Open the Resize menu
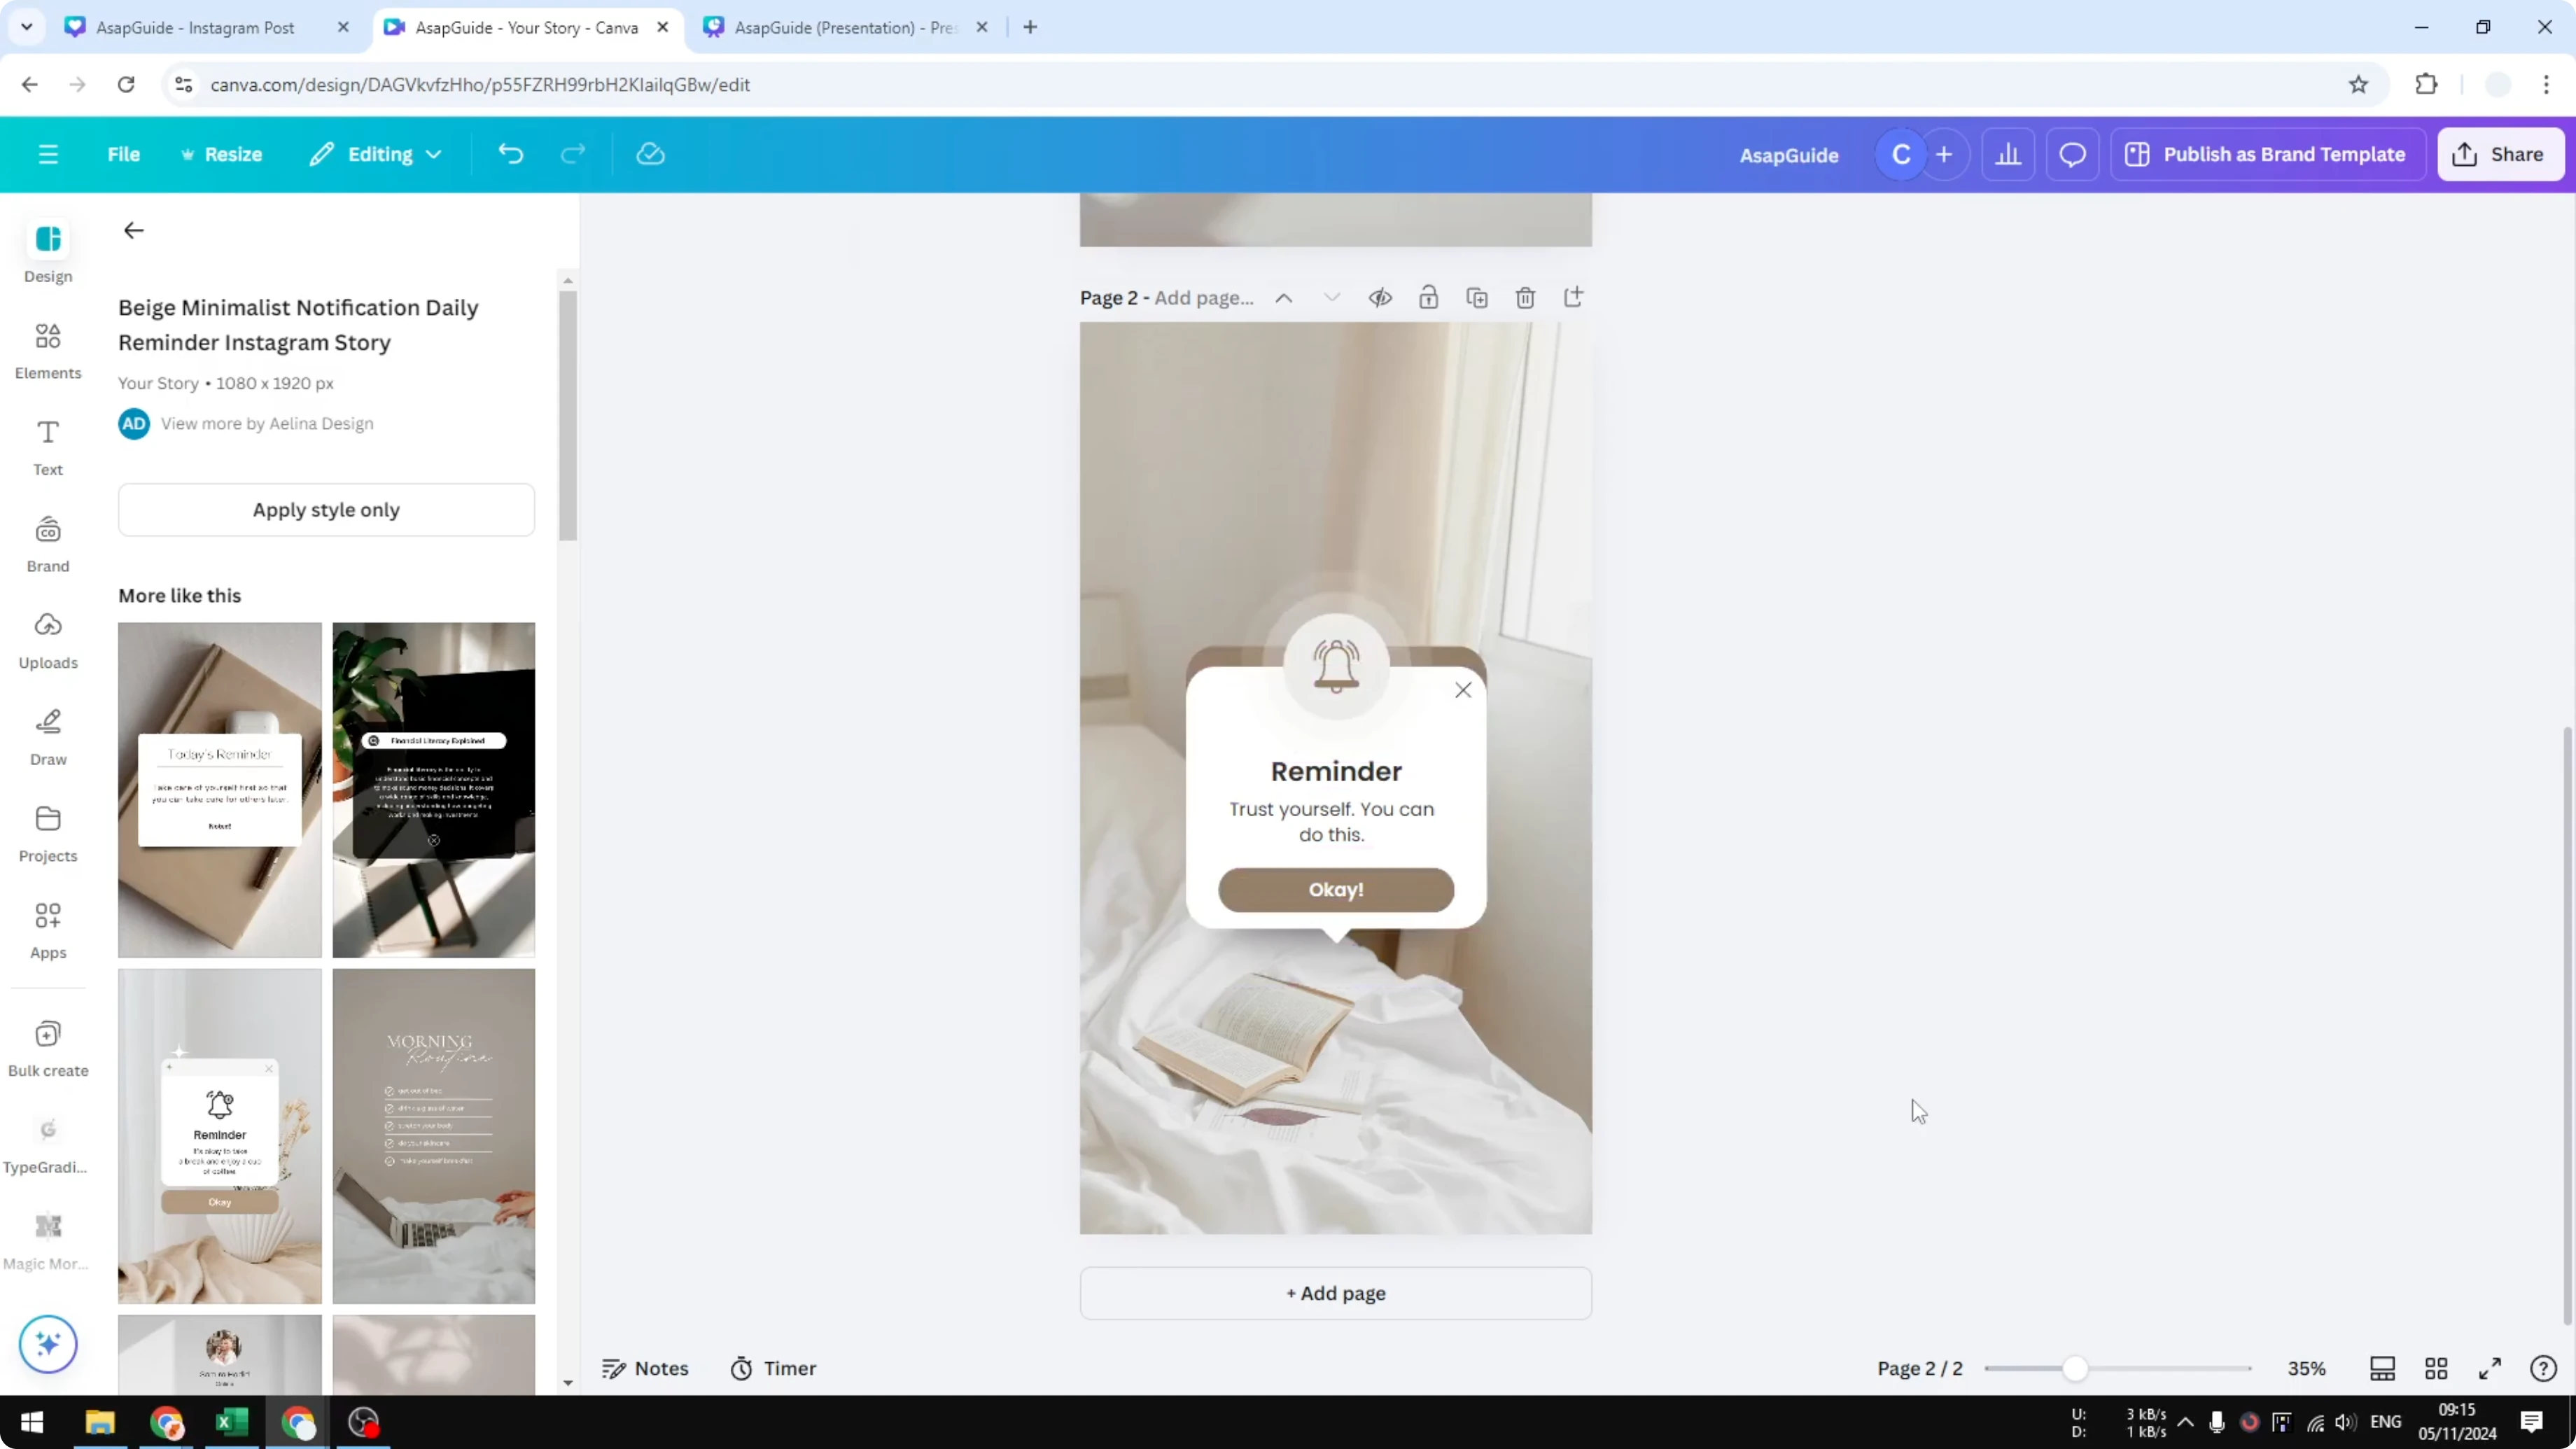The width and height of the screenshot is (2576, 1449). click(x=222, y=154)
